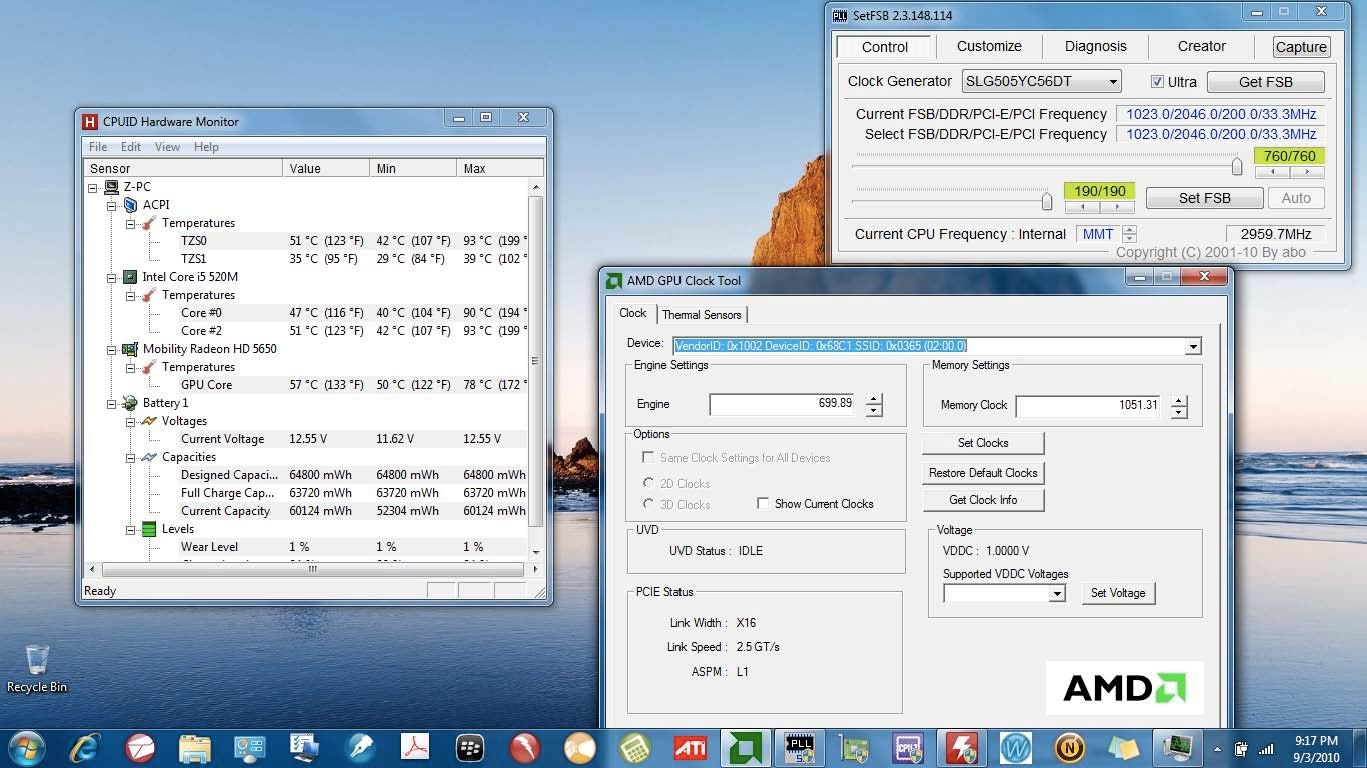
Task: Click the CPUID Hardware Monitor title icon
Action: click(x=90, y=121)
